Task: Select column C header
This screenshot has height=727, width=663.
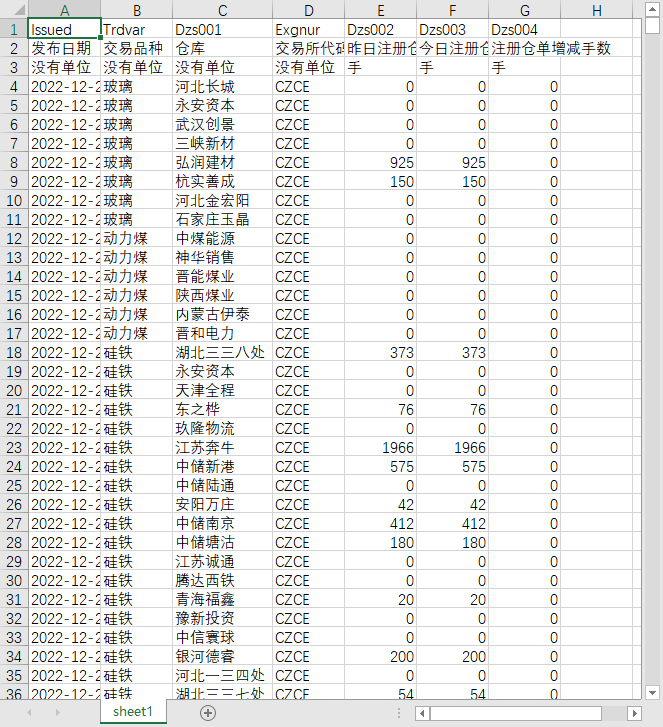Action: tap(223, 10)
